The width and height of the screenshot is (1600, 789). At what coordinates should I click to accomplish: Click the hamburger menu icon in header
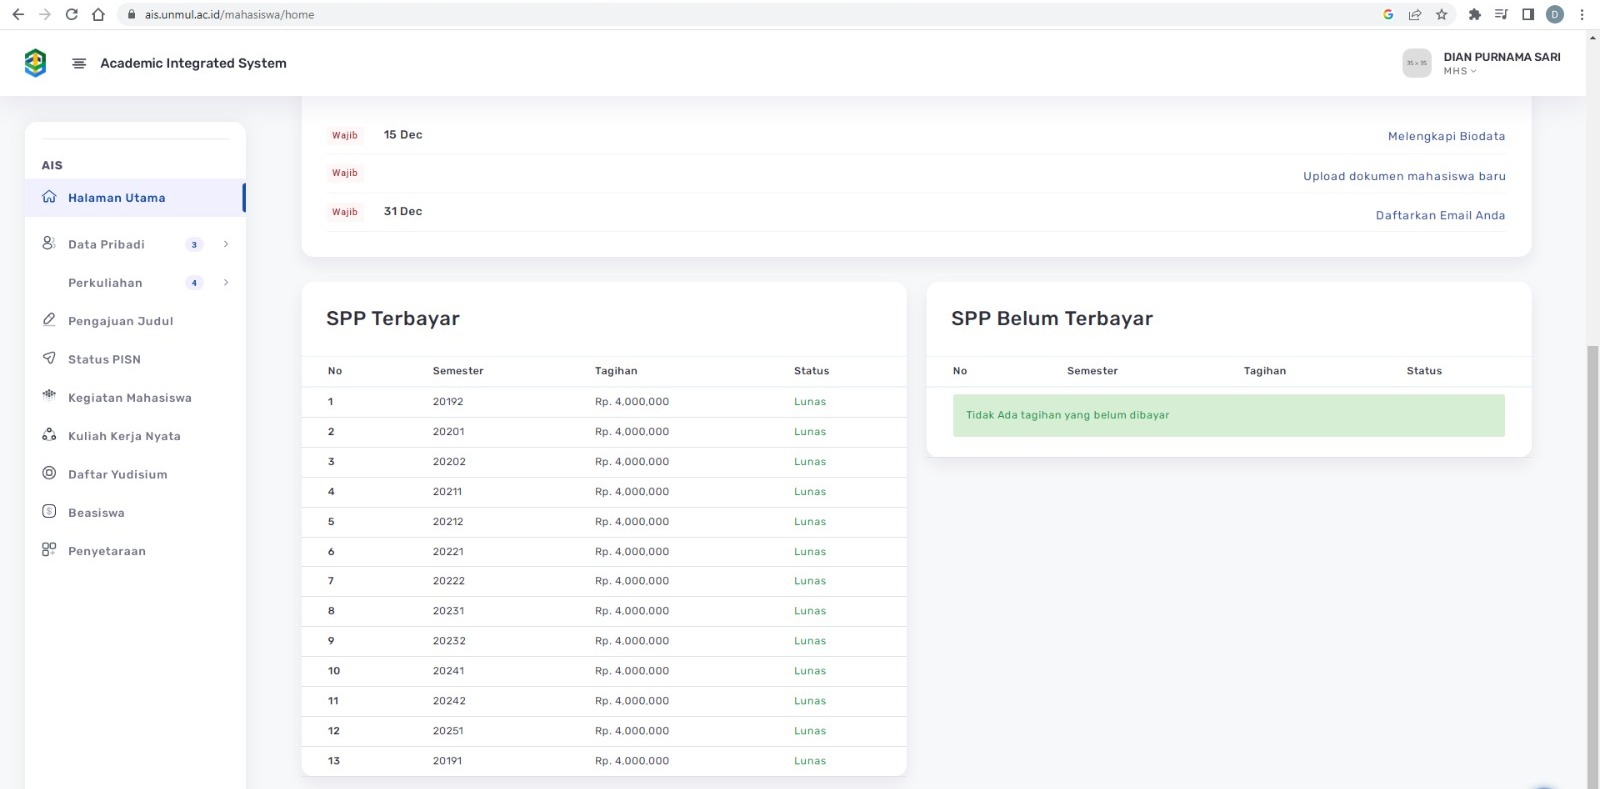point(79,63)
